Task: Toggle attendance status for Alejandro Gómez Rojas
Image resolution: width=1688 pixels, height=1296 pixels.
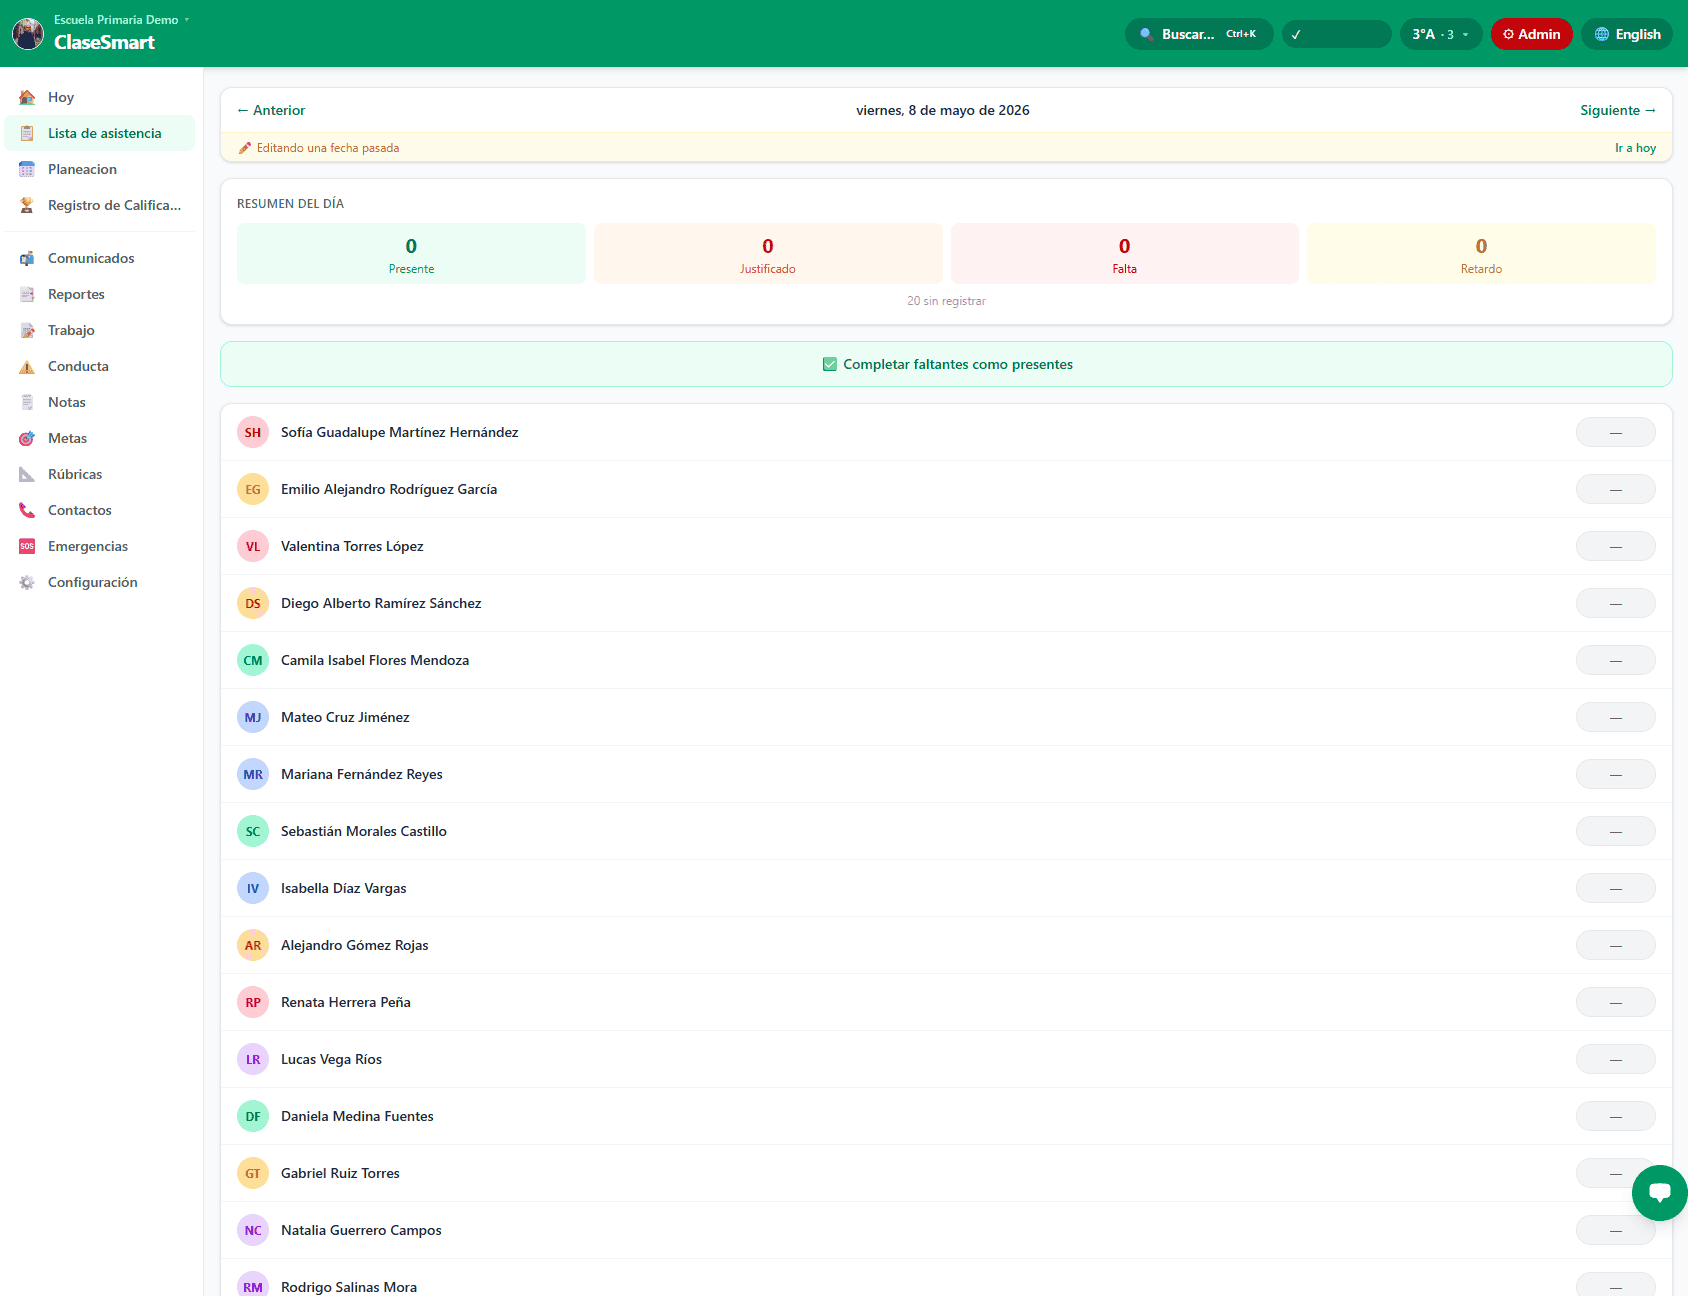Action: (x=1615, y=945)
